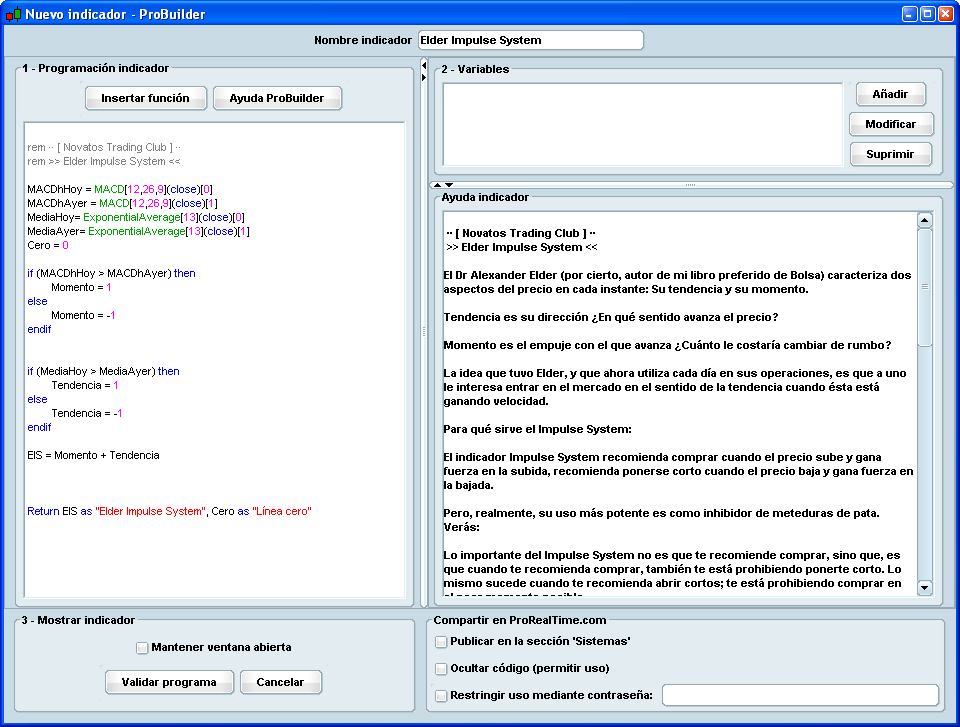Click the help text scrollbar down arrow
This screenshot has height=727, width=960.
pyautogui.click(x=924, y=588)
